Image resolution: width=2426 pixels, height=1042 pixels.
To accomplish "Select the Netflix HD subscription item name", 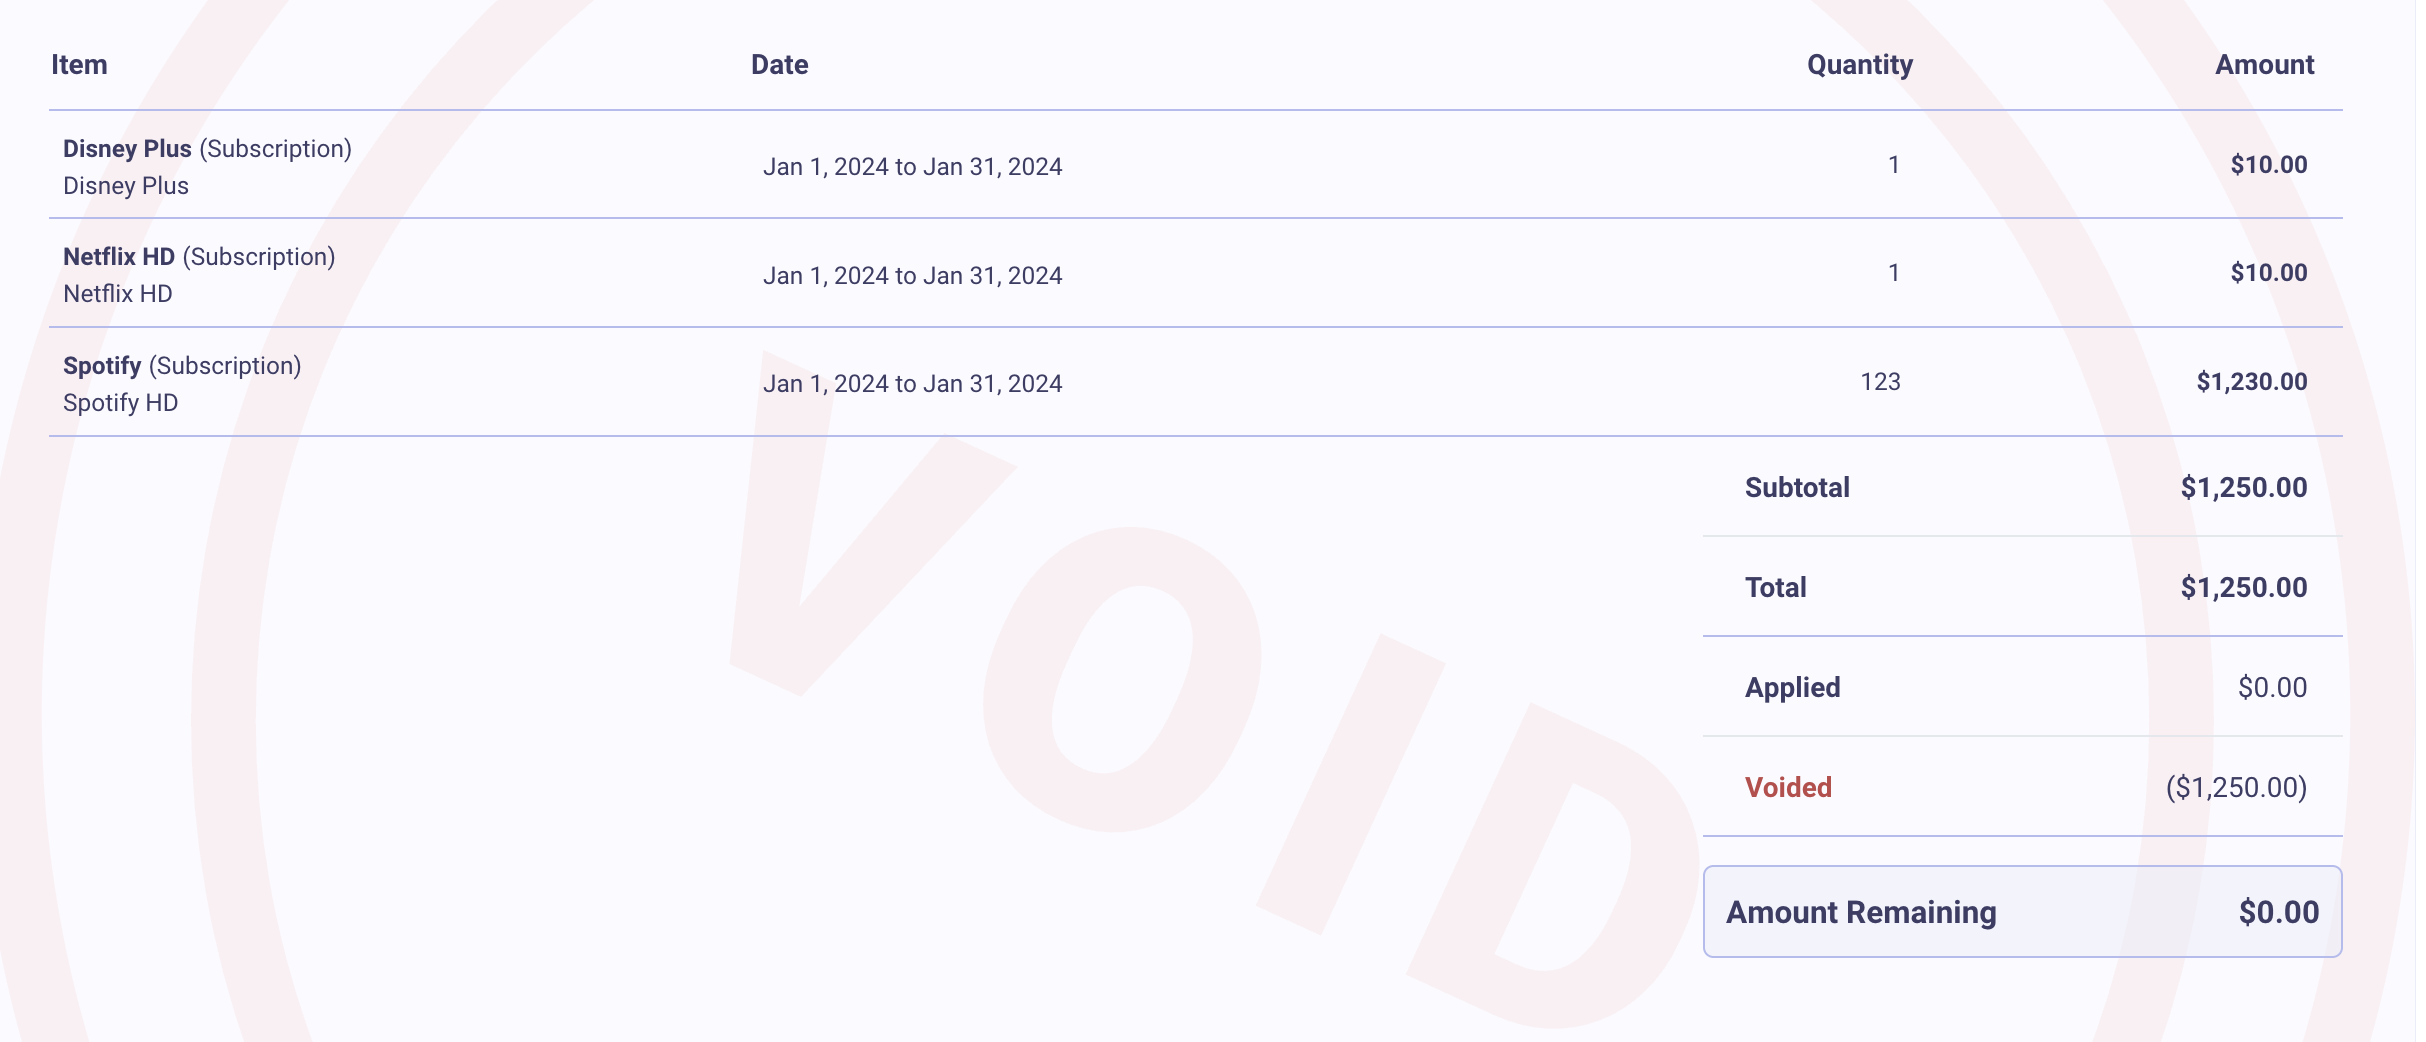I will pyautogui.click(x=199, y=257).
